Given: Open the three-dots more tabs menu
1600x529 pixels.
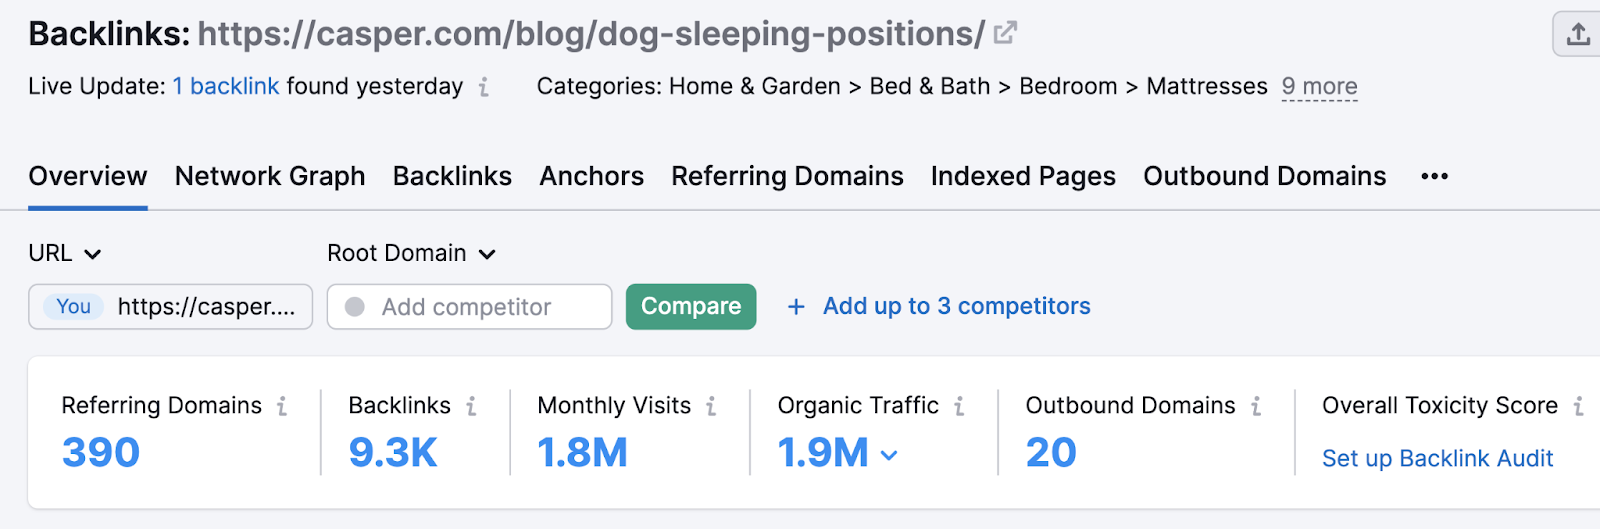Looking at the screenshot, I should click(1434, 177).
